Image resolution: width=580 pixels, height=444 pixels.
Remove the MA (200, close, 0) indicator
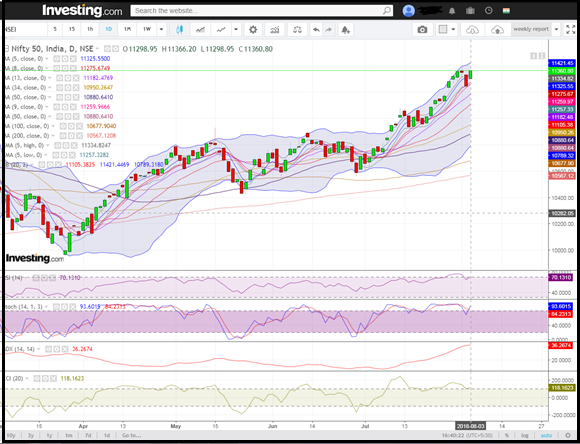click(79, 135)
